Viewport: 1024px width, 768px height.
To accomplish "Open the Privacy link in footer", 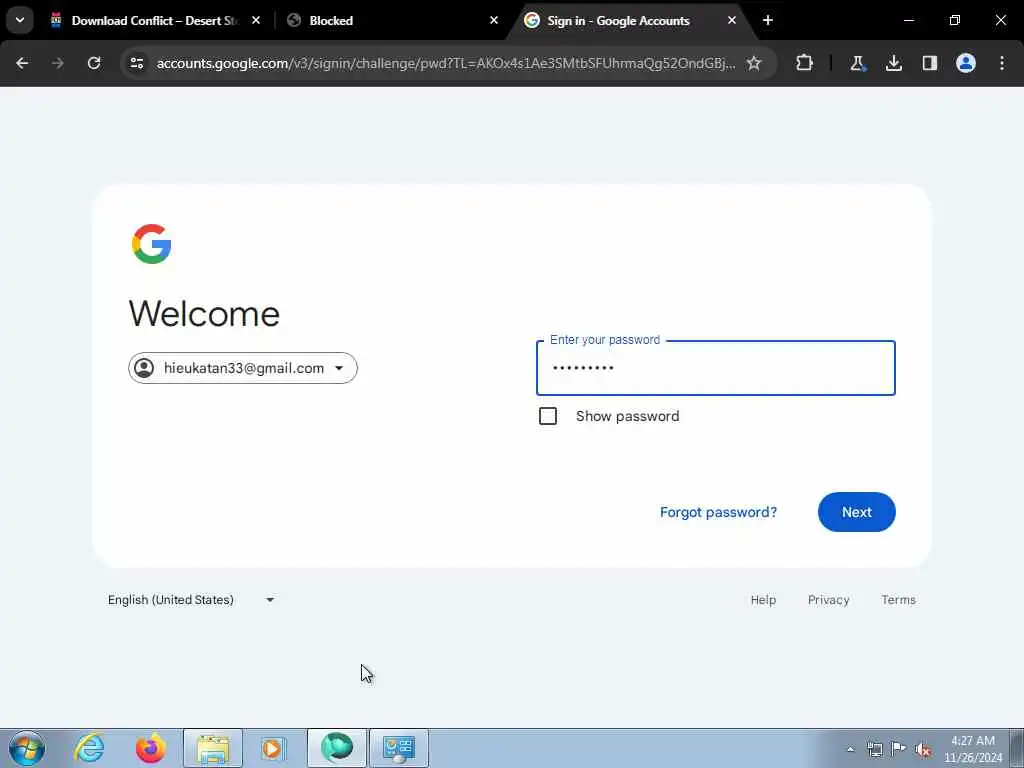I will (829, 600).
